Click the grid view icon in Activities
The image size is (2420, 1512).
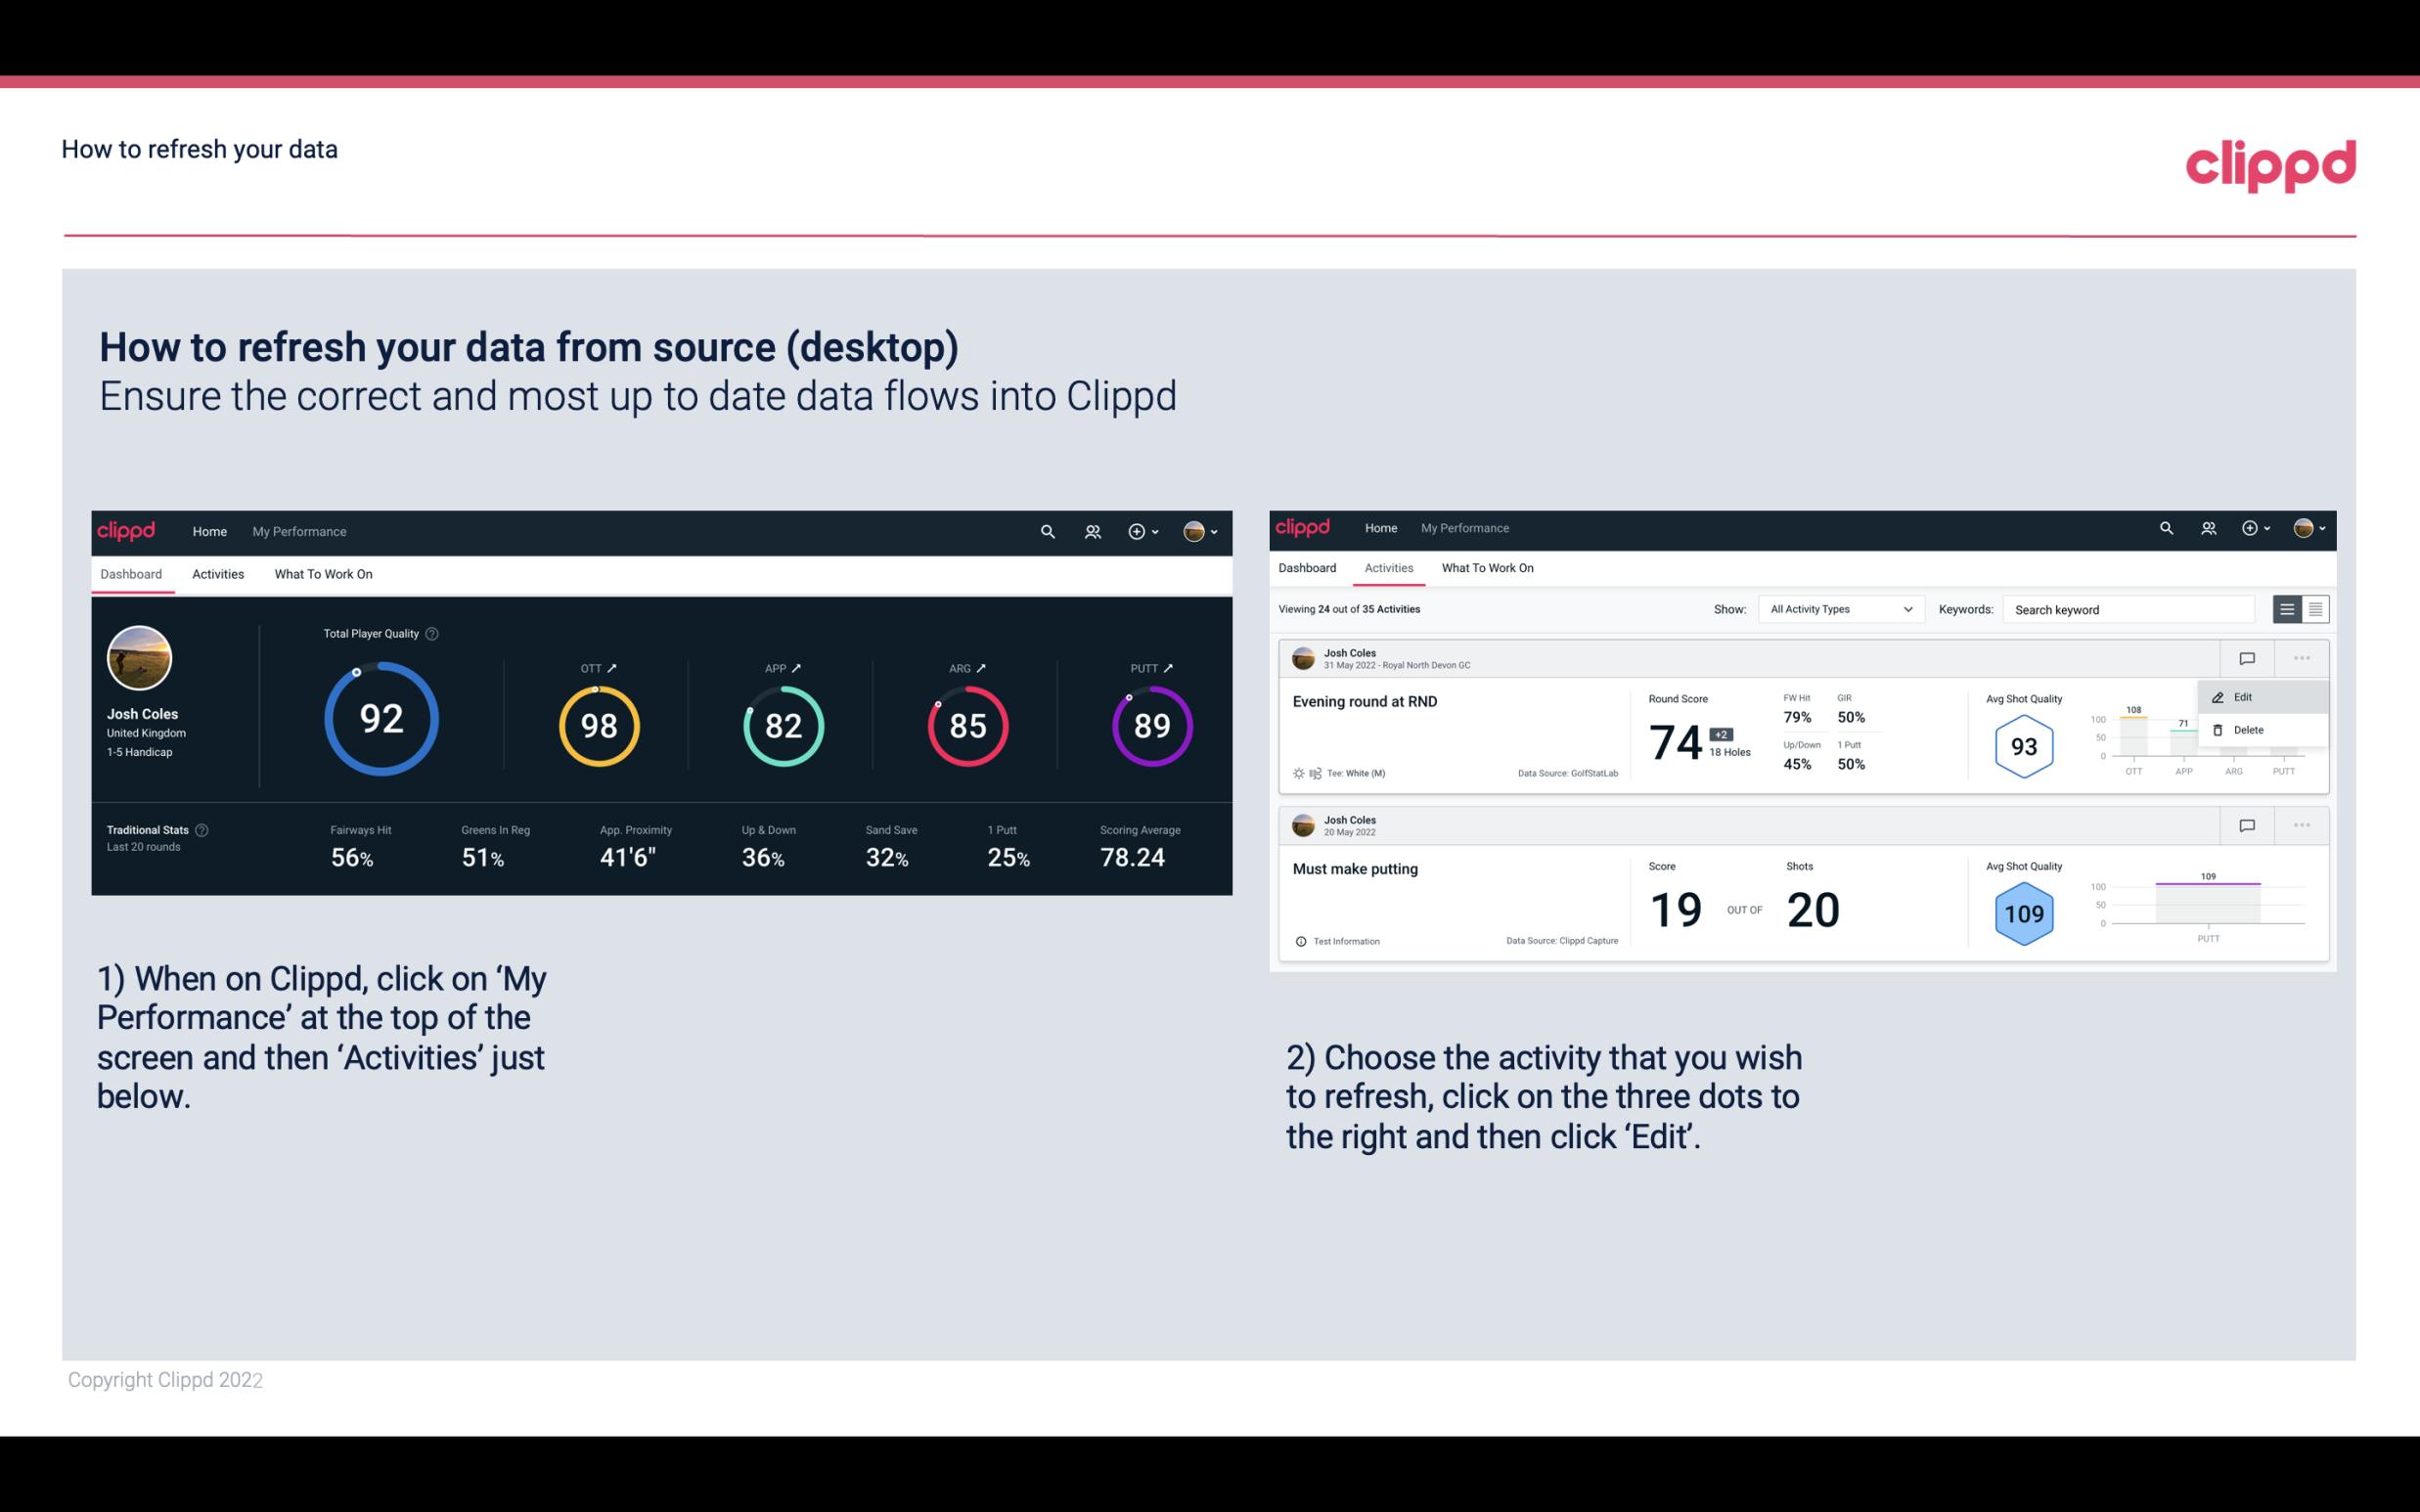[2313, 609]
